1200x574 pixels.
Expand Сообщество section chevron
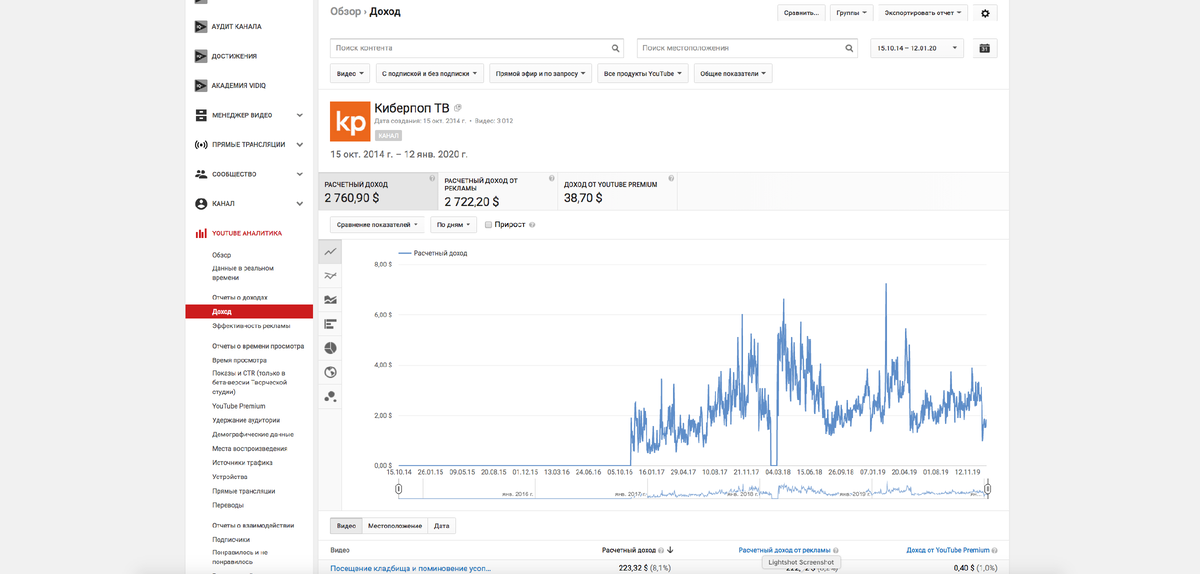coord(300,174)
